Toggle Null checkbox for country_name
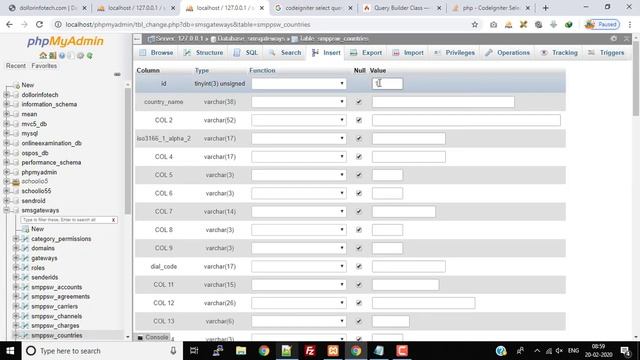The width and height of the screenshot is (640, 360). tap(359, 102)
